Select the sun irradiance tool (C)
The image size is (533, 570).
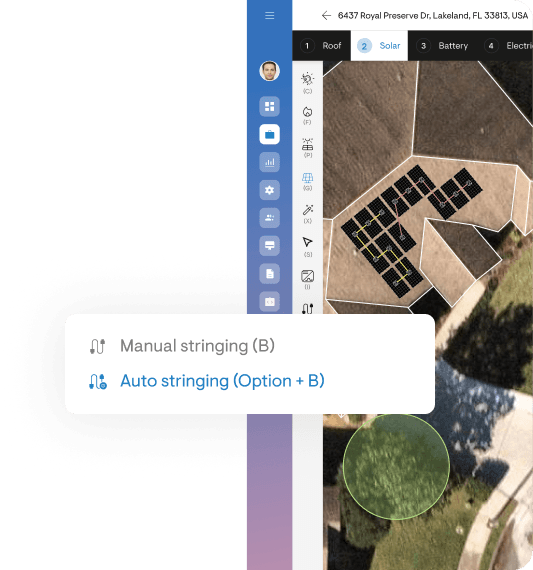click(308, 83)
